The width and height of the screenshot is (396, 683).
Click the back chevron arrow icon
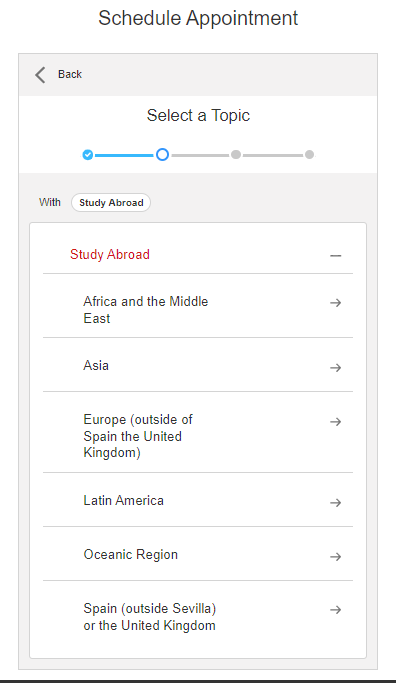pos(40,74)
